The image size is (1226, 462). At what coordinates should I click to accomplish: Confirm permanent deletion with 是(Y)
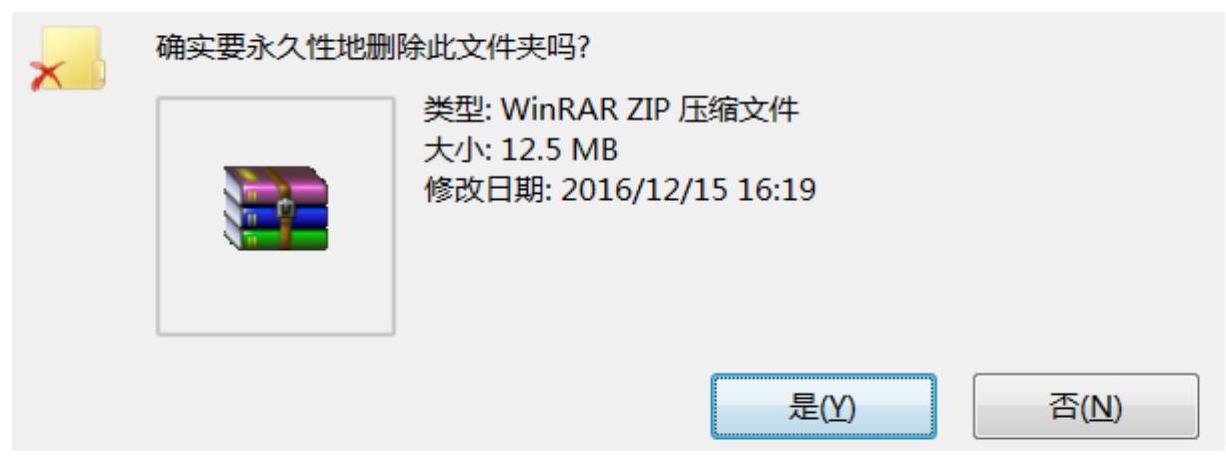pos(823,406)
